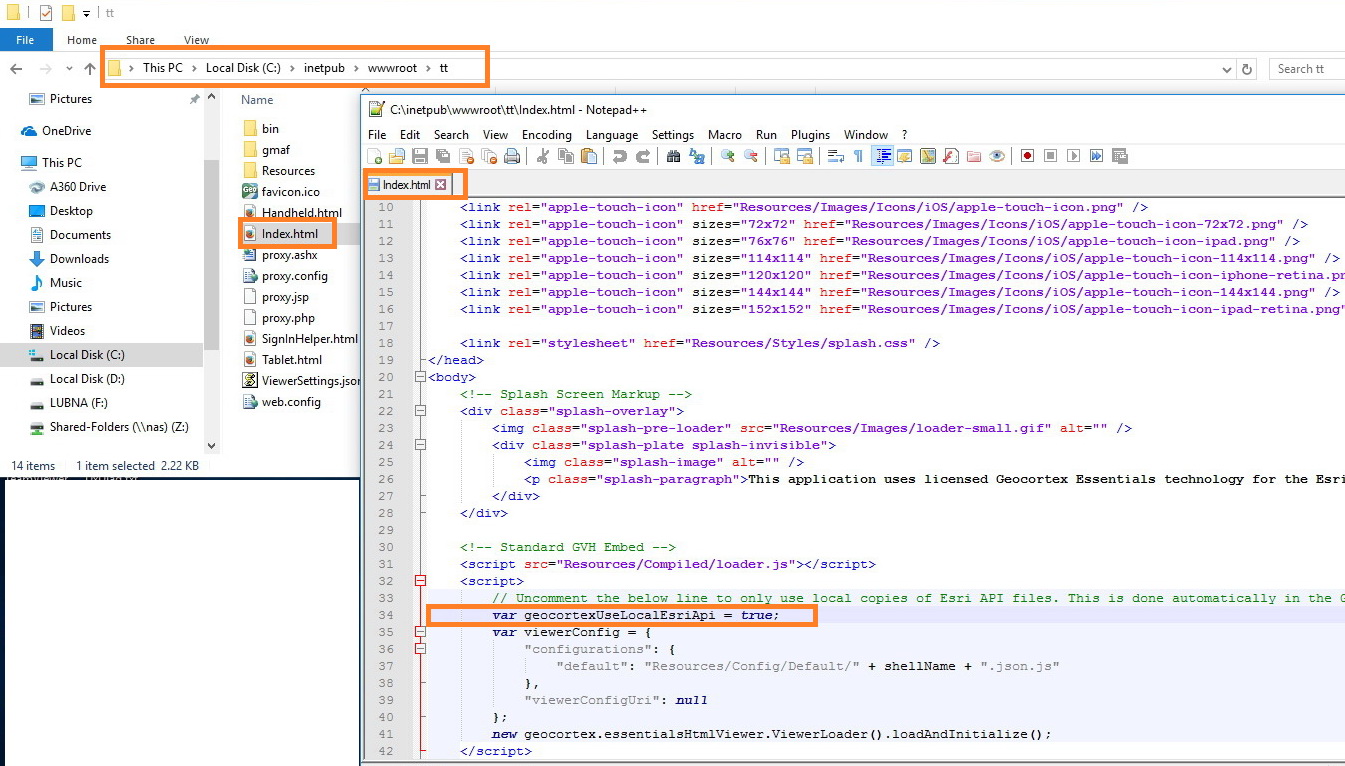This screenshot has height=766, width=1345.
Task: Open Explorer address bar history dropdown
Action: [1227, 69]
